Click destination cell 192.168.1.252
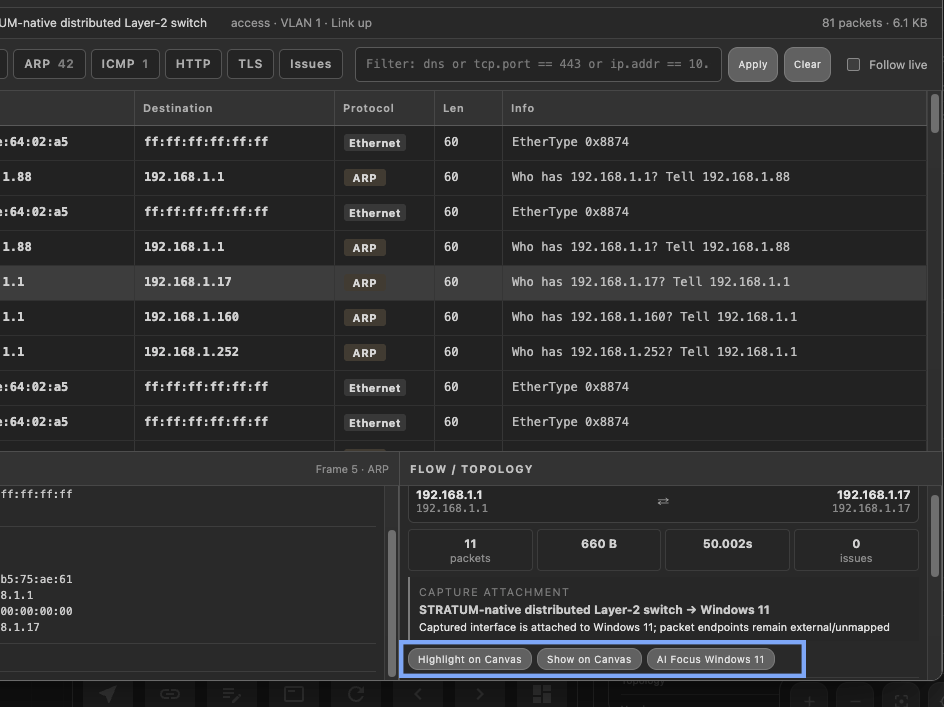The height and width of the screenshot is (707, 944). pos(191,352)
